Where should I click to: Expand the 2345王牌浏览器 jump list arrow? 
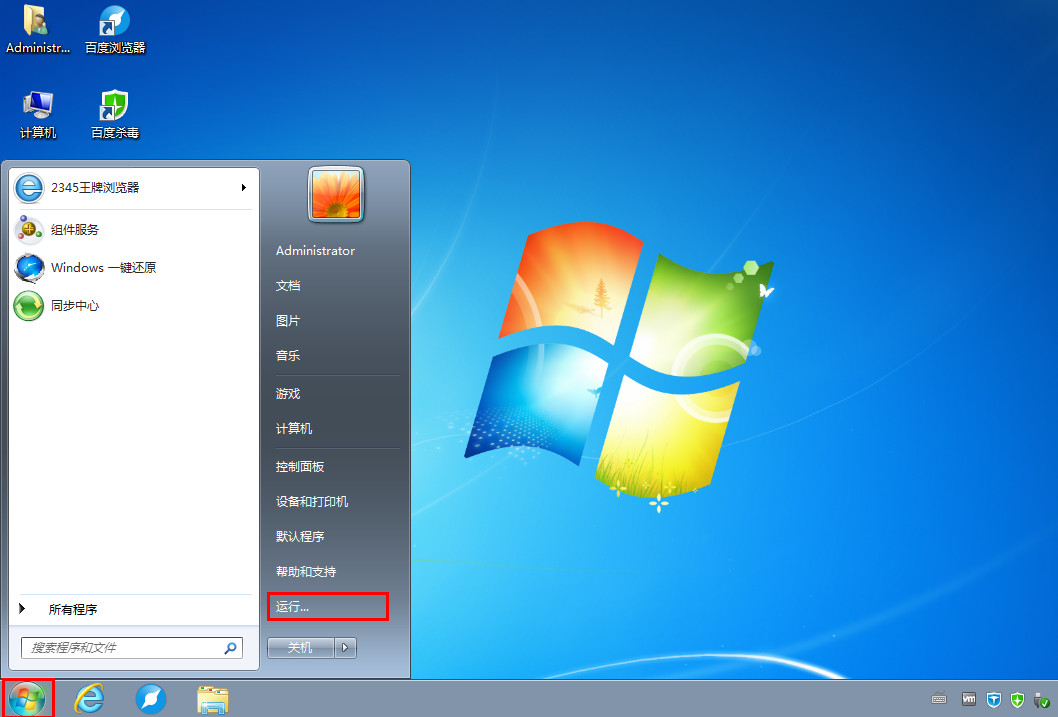click(x=243, y=187)
